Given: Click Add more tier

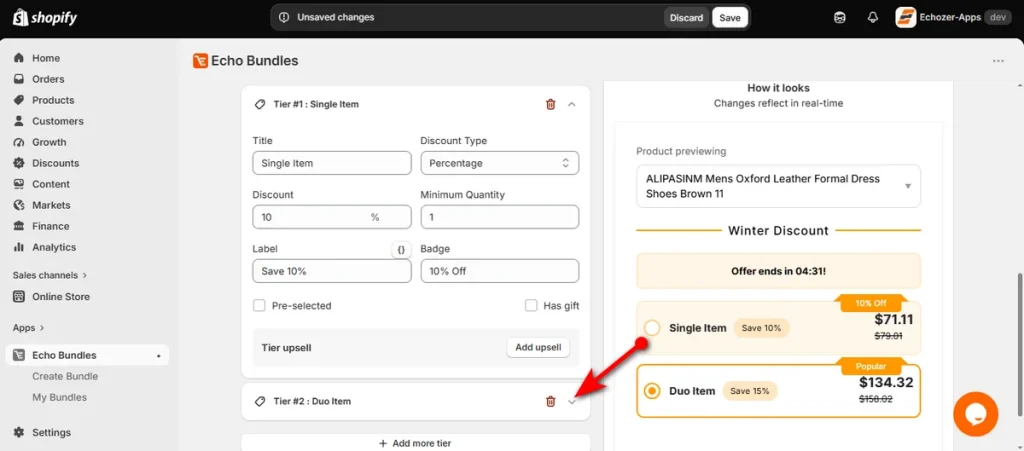Looking at the screenshot, I should (x=415, y=443).
